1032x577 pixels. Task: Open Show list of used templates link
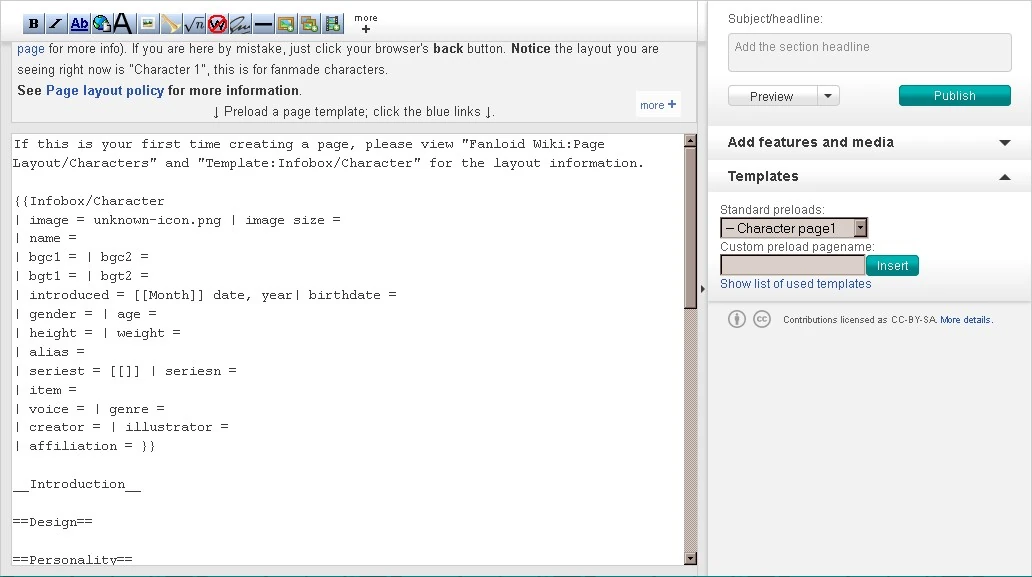click(x=795, y=284)
